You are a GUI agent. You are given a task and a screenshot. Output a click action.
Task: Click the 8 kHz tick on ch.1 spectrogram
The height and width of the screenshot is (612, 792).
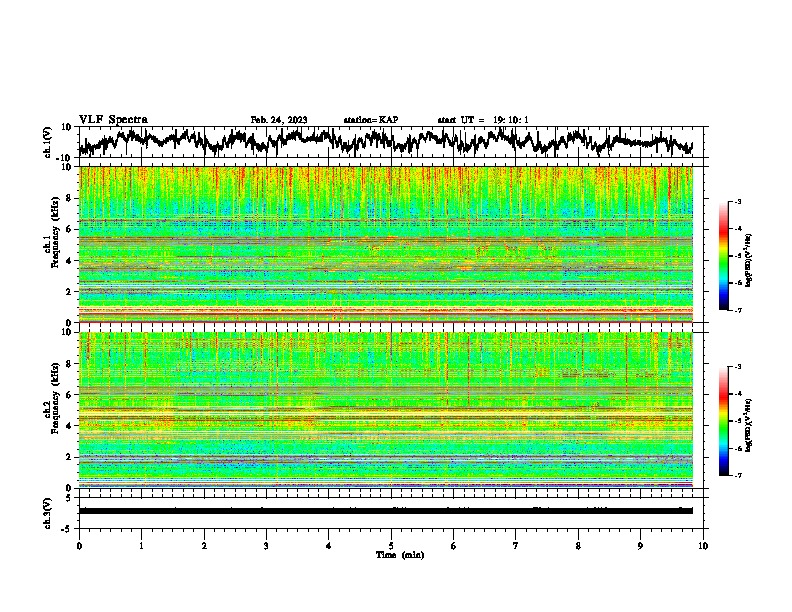pyautogui.click(x=69, y=198)
